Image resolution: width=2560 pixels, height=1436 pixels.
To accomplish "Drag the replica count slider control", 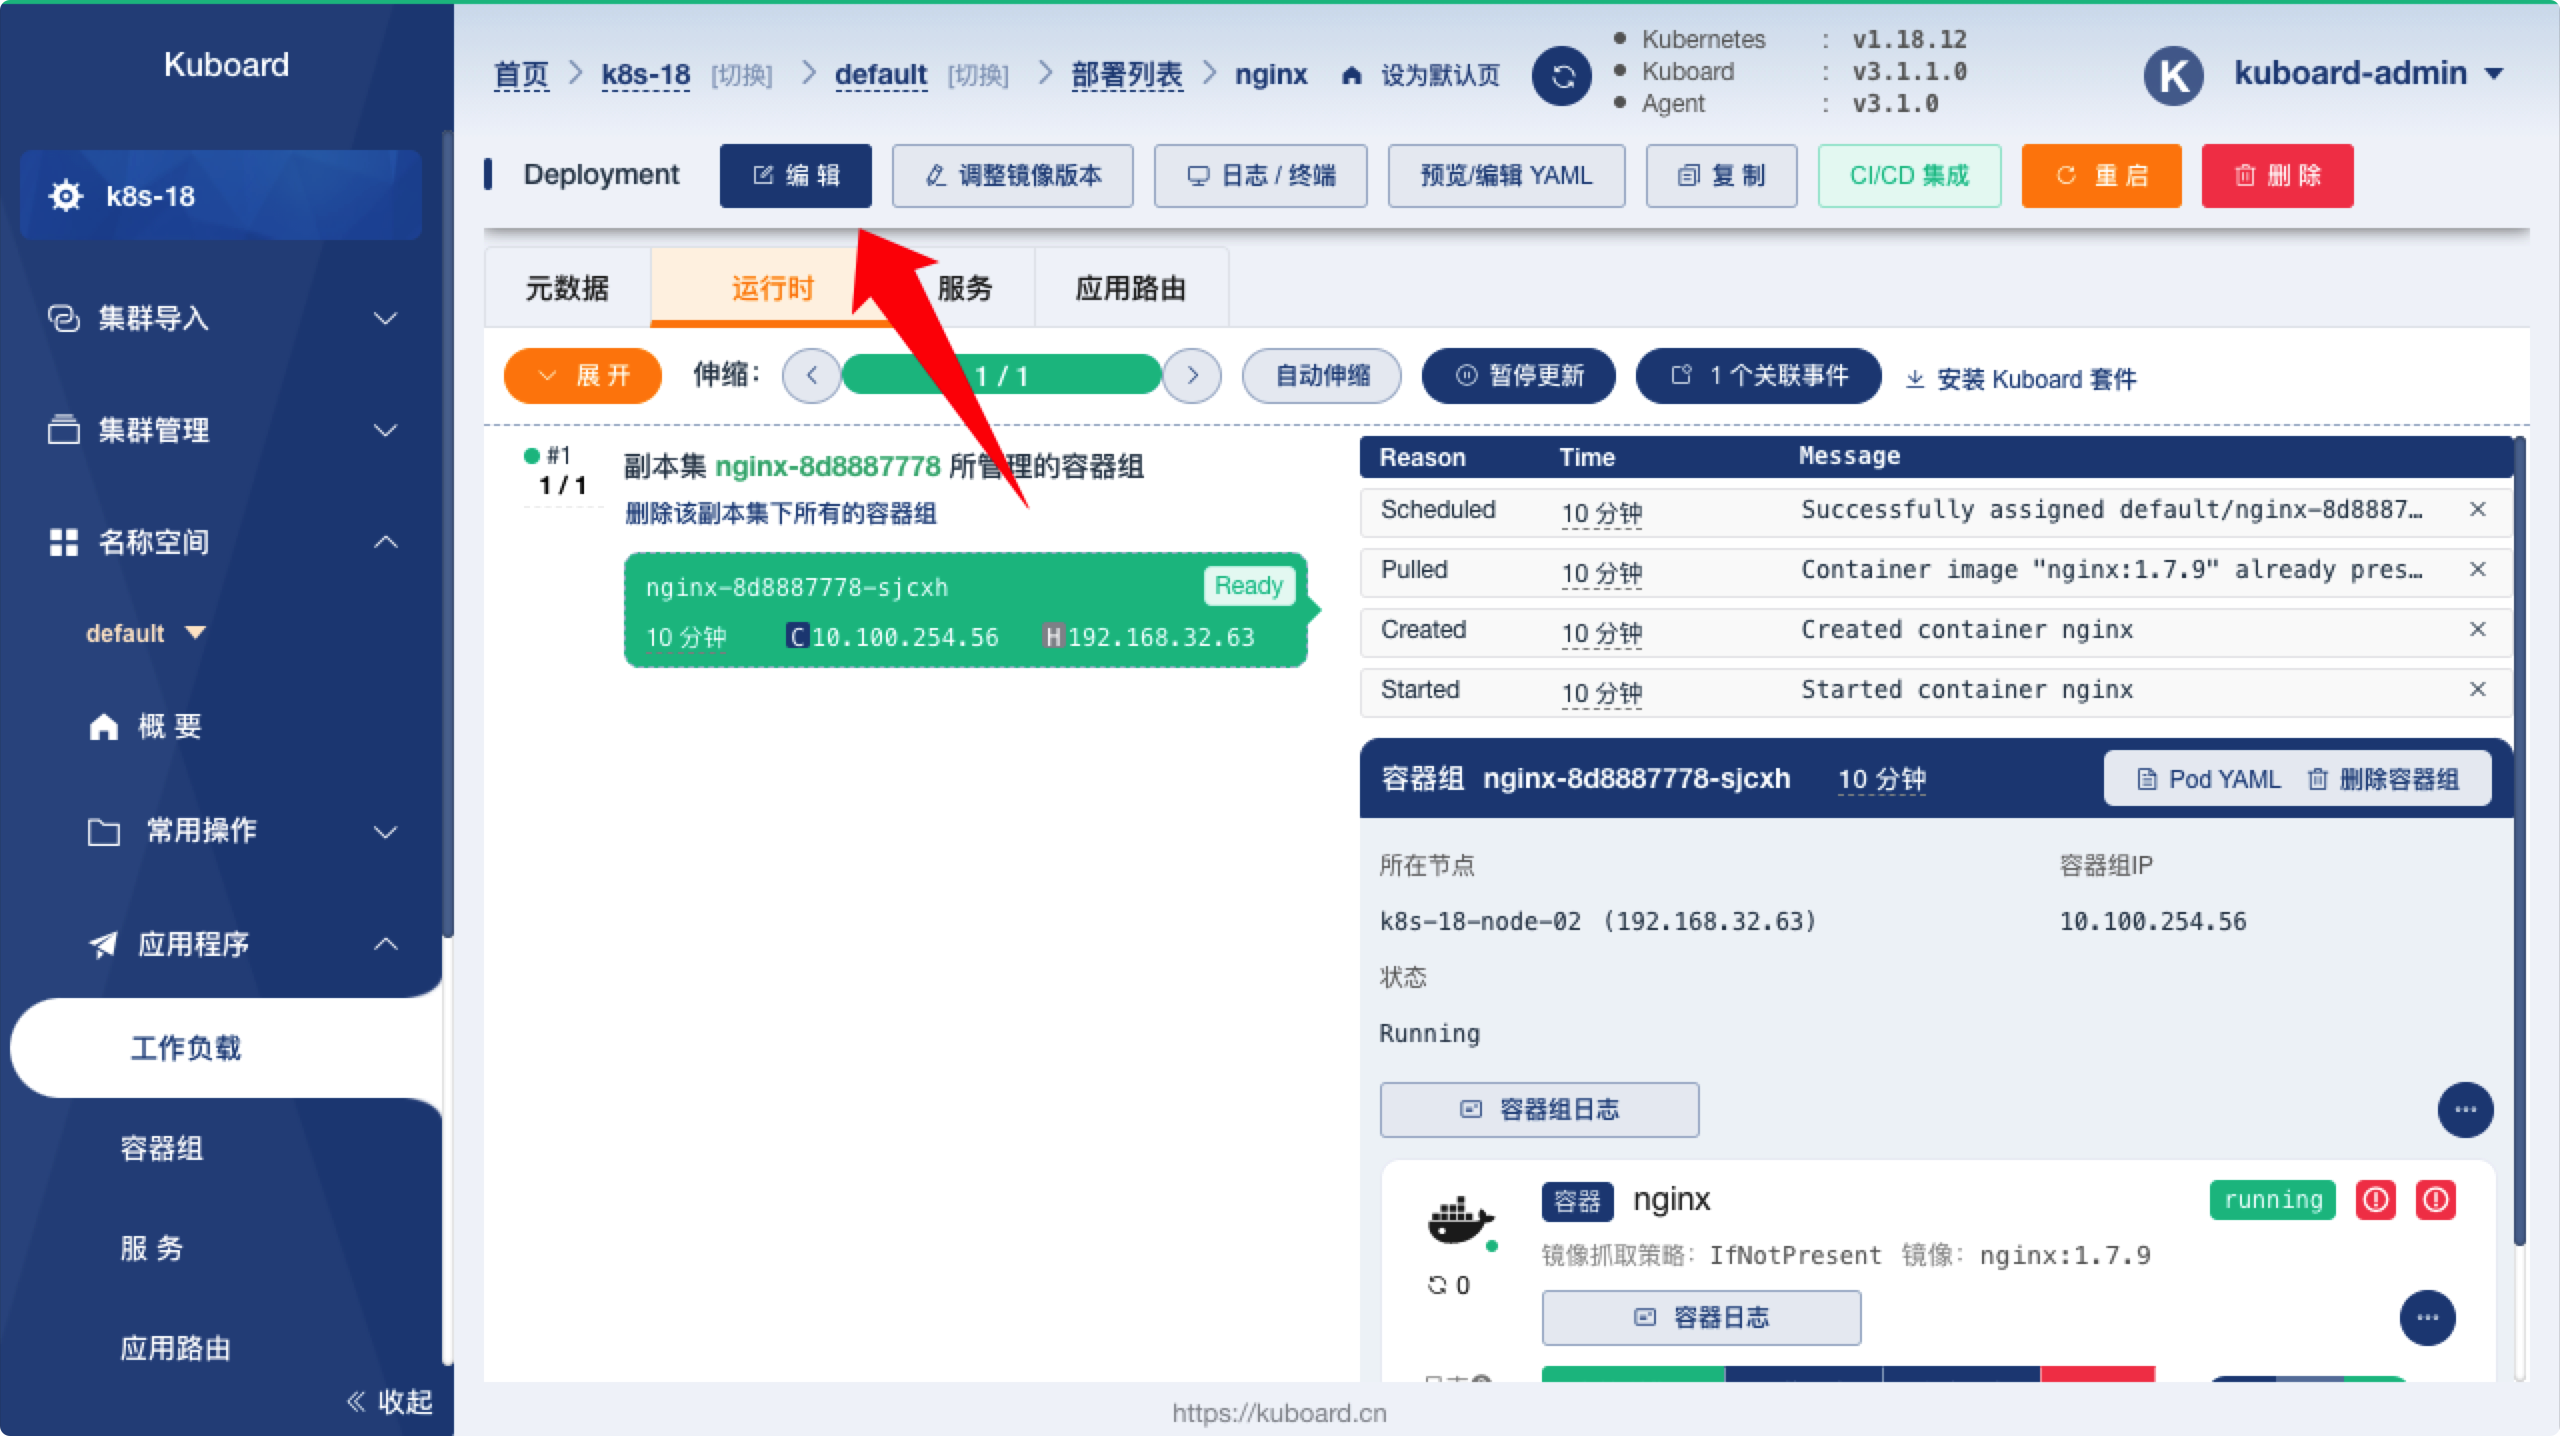I will pos(1002,374).
